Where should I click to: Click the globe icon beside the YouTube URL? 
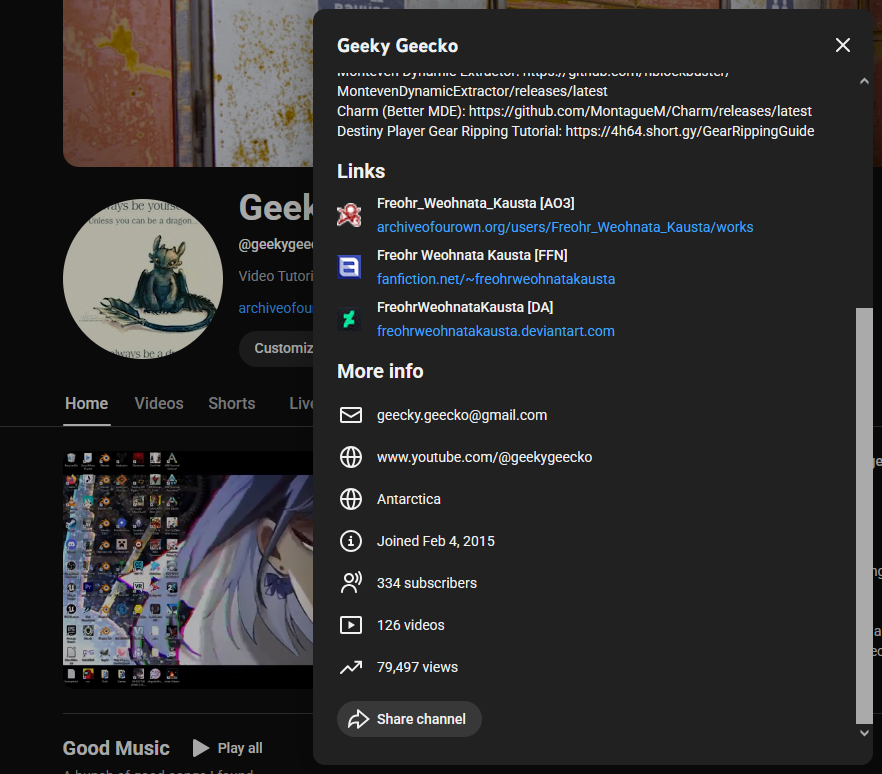[x=351, y=457]
